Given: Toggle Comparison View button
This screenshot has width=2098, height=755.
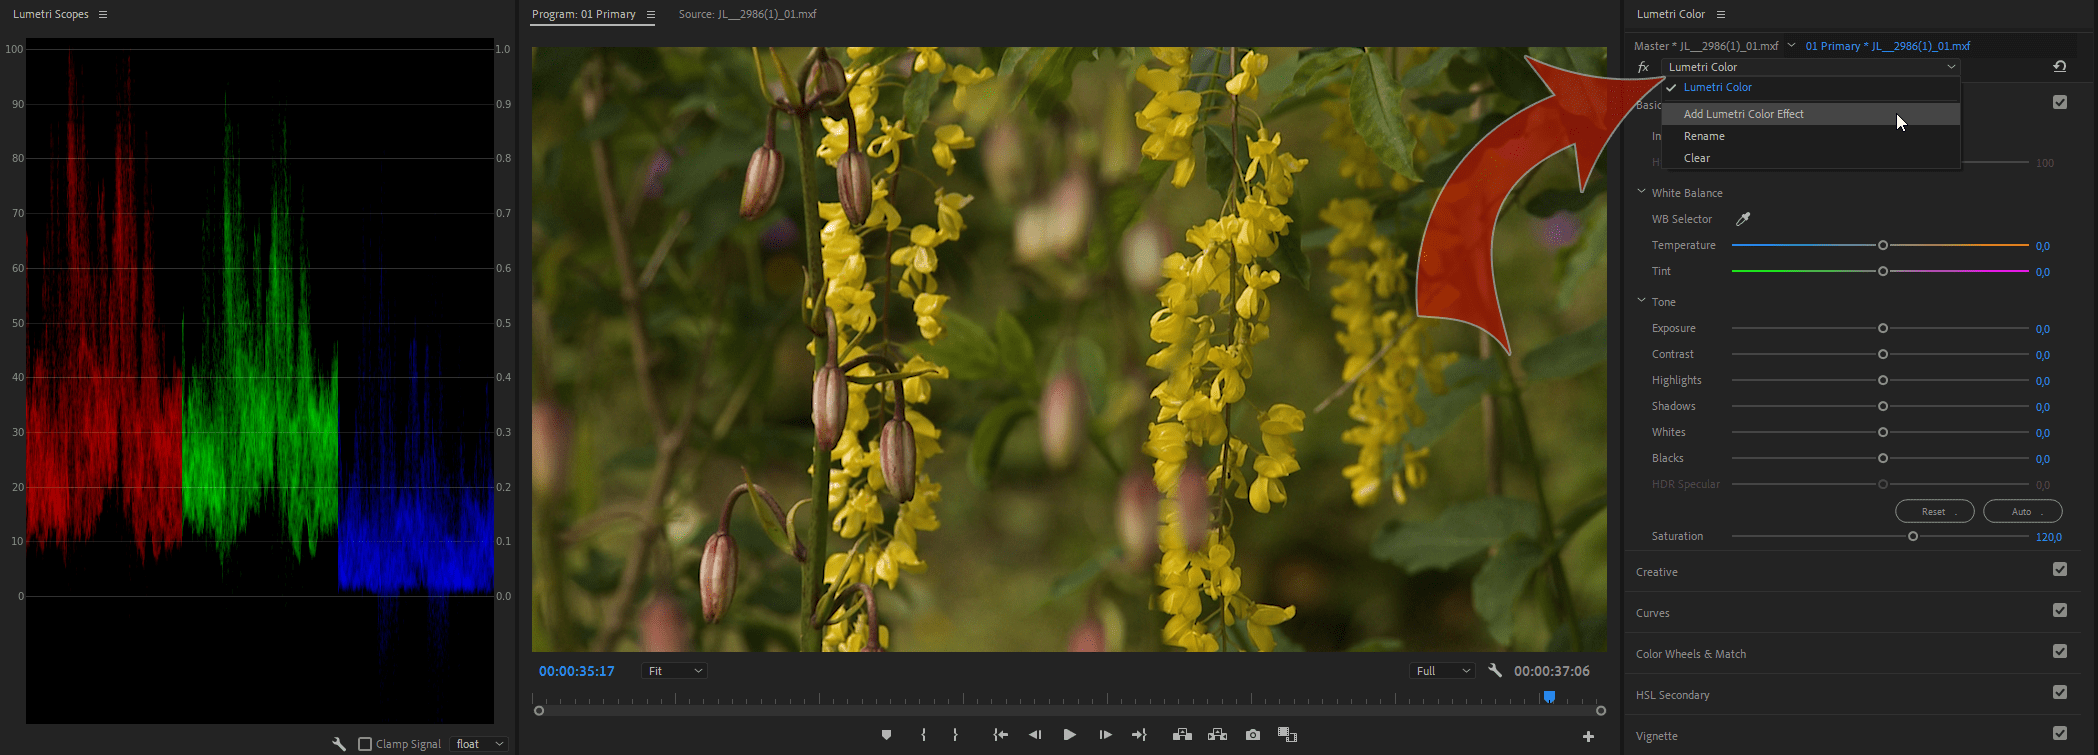Looking at the screenshot, I should (x=1287, y=735).
